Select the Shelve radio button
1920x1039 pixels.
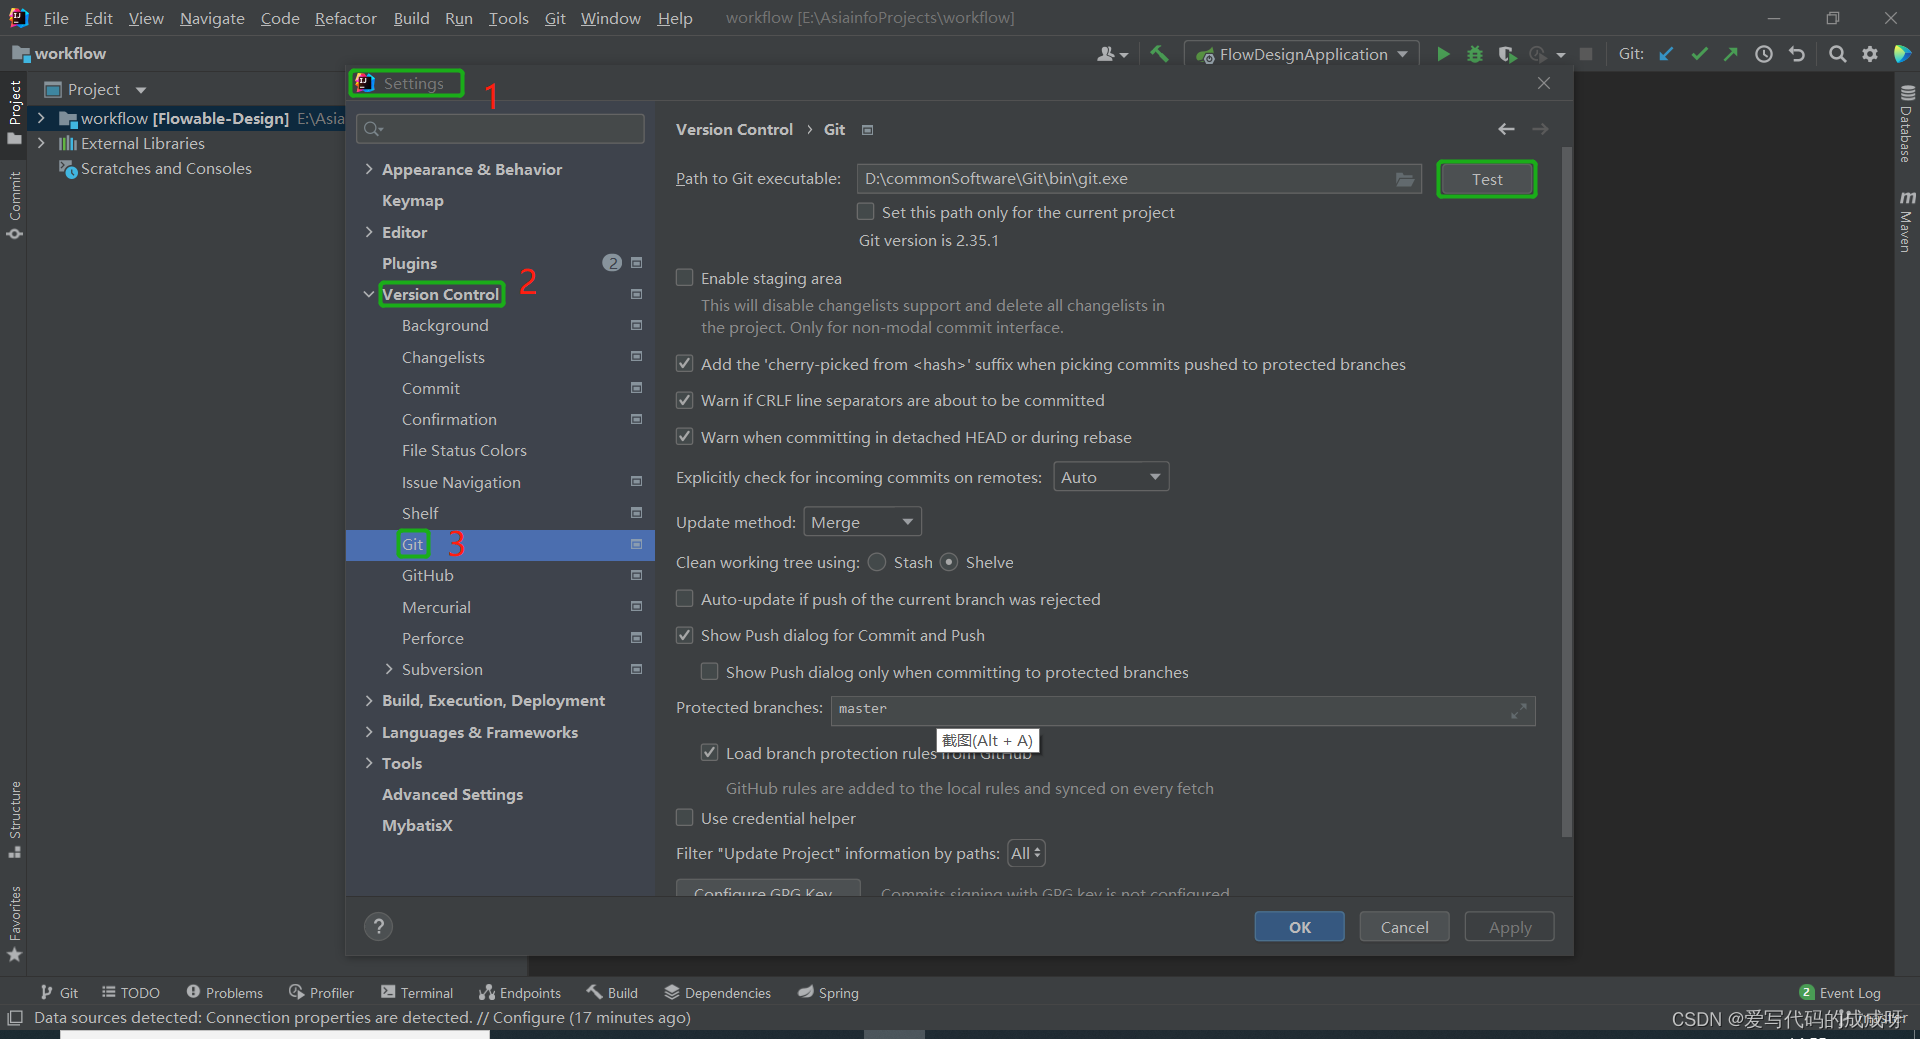tap(949, 562)
